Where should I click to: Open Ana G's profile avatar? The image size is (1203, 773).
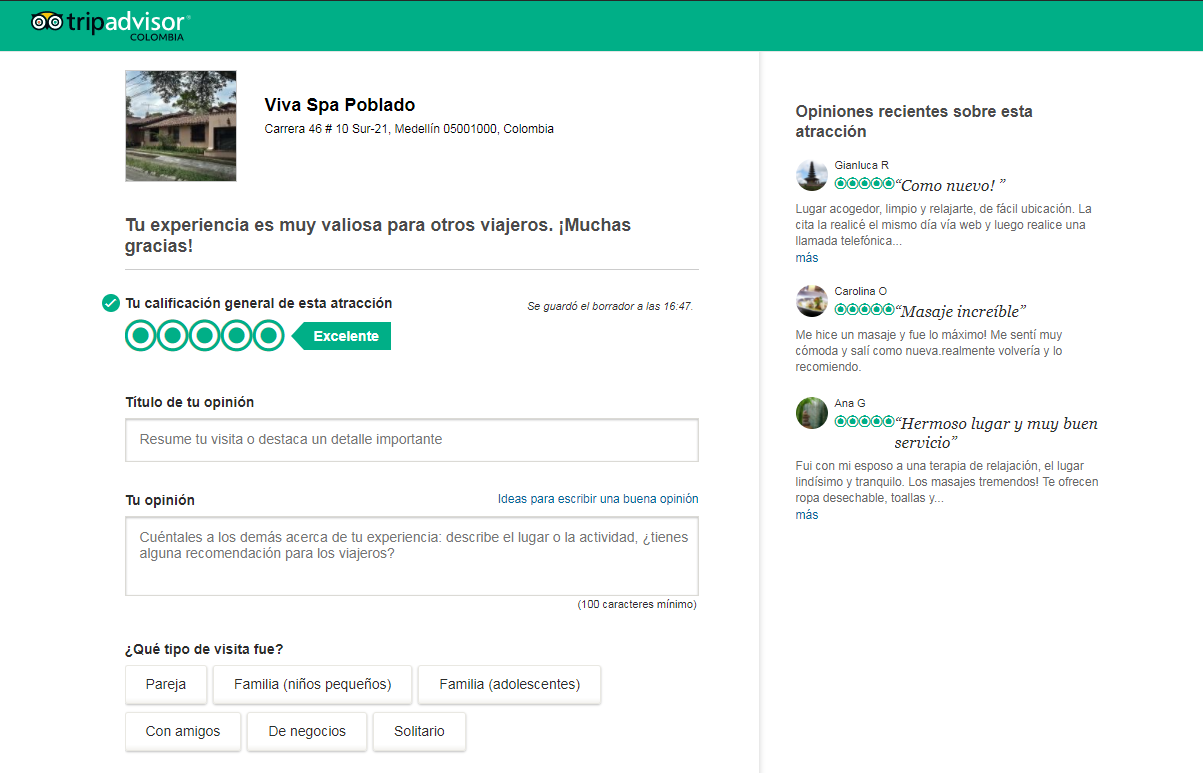[811, 413]
